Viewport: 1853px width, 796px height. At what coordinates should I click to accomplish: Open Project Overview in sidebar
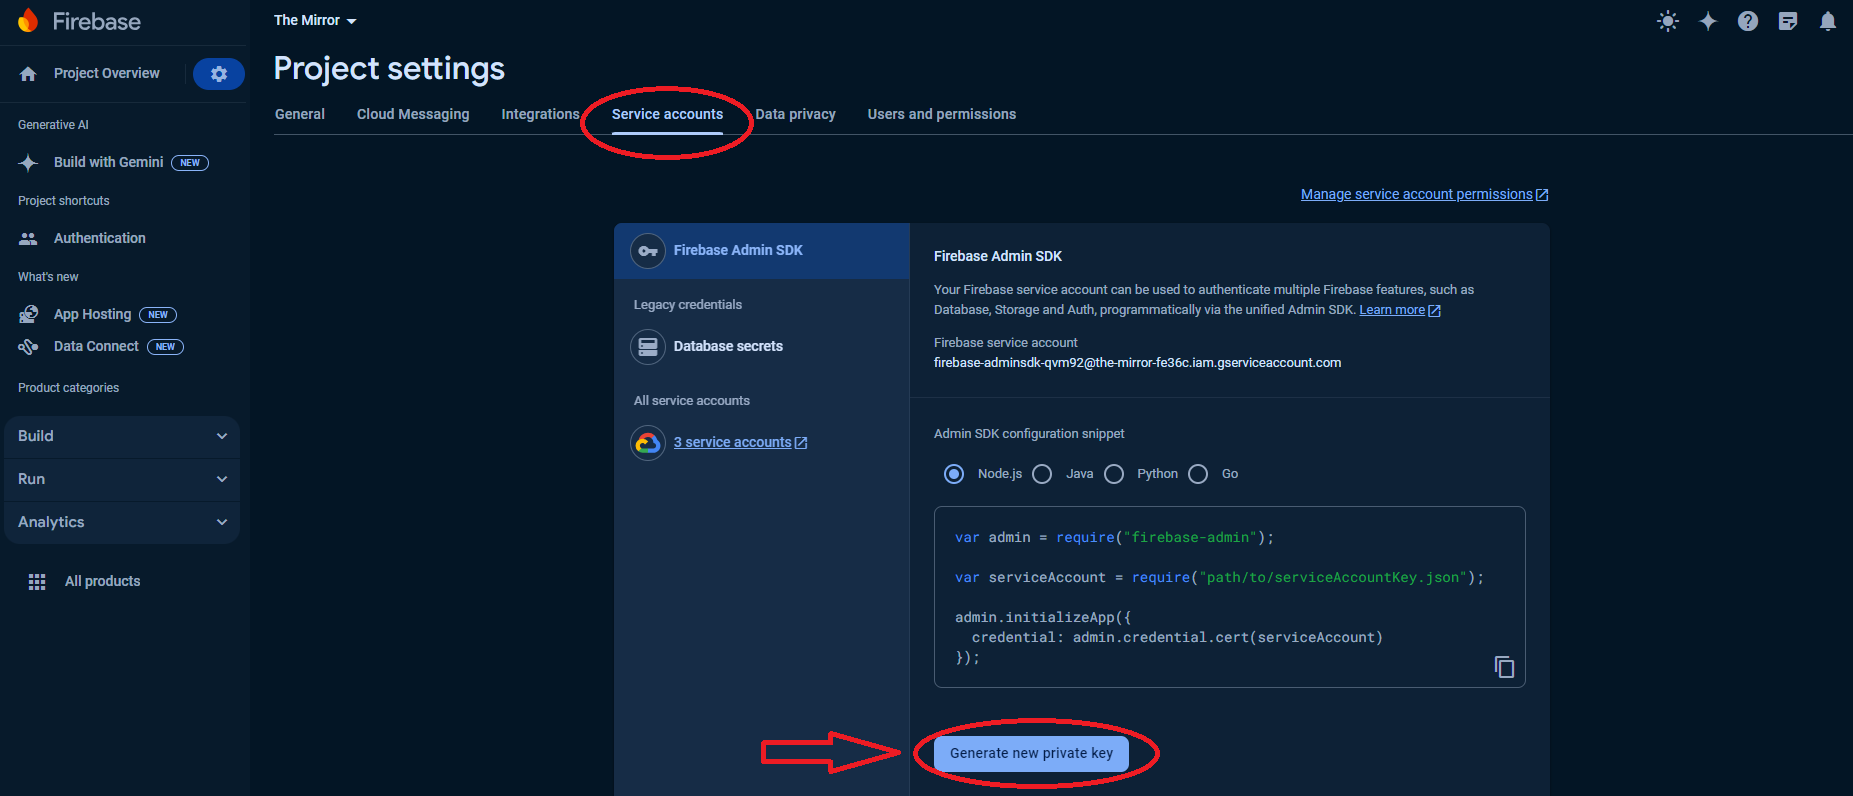pos(106,73)
